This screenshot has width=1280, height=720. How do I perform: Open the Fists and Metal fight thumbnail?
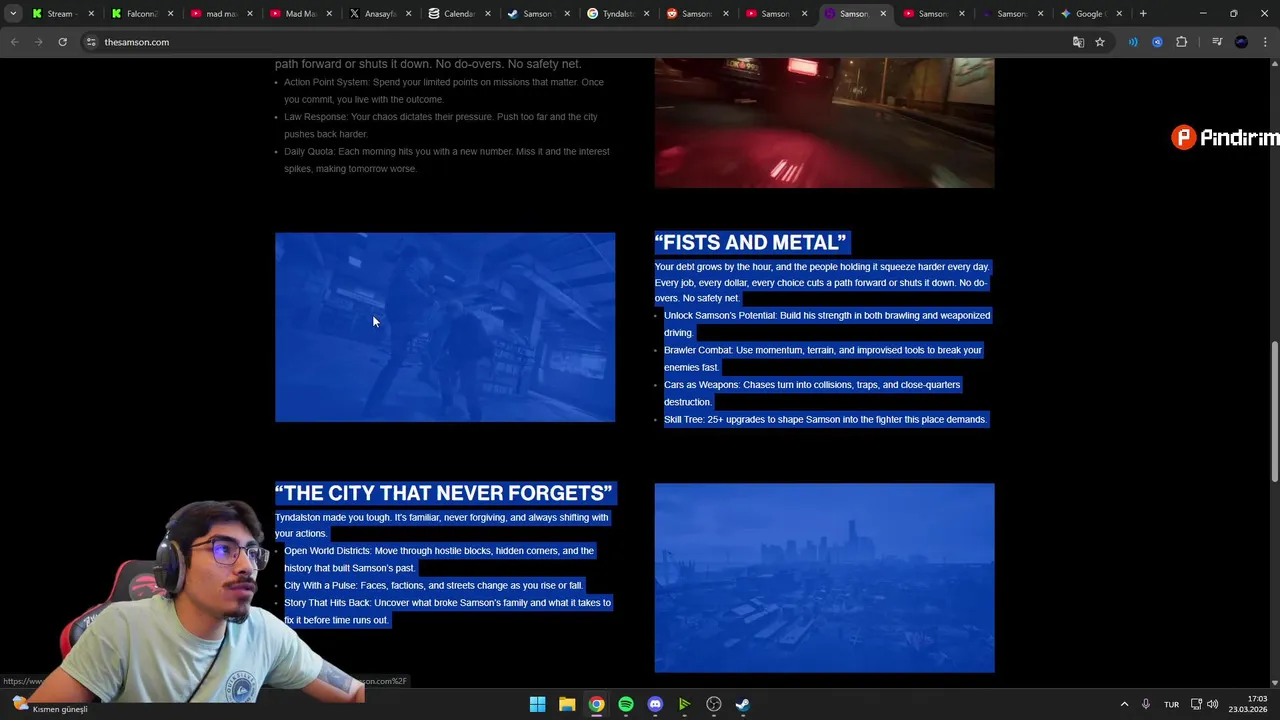click(x=445, y=327)
